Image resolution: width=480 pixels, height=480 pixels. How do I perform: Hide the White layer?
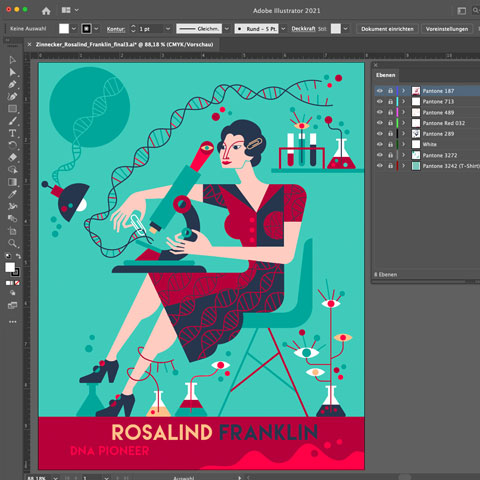[380, 144]
